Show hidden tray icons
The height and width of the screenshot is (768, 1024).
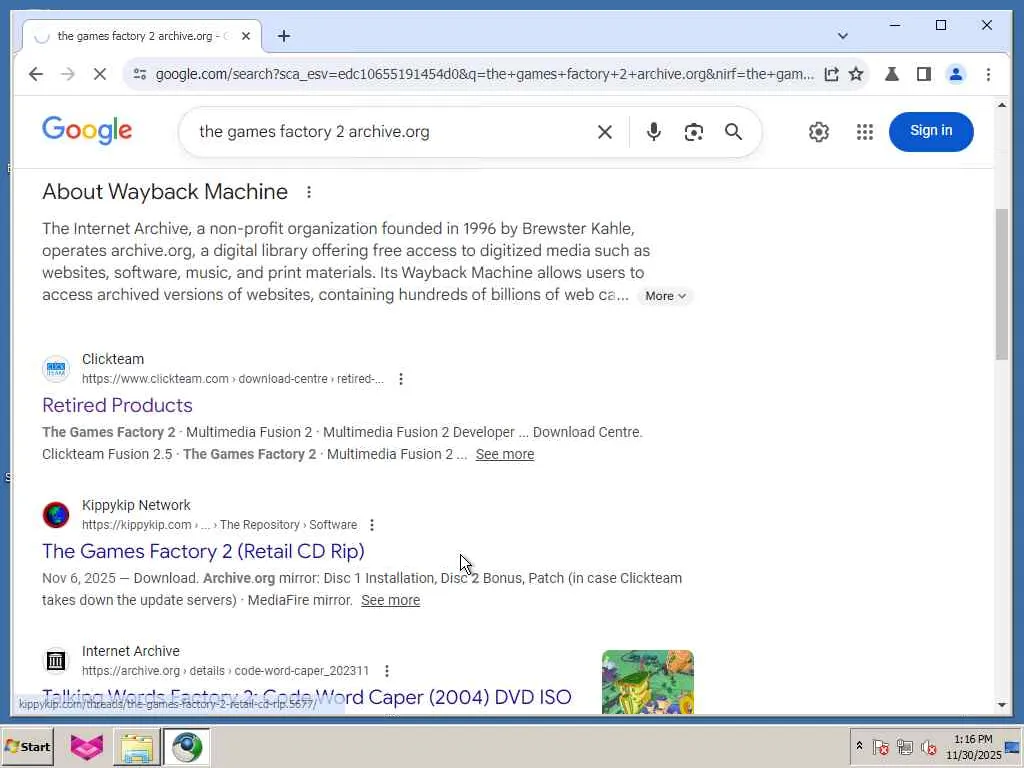pos(859,746)
